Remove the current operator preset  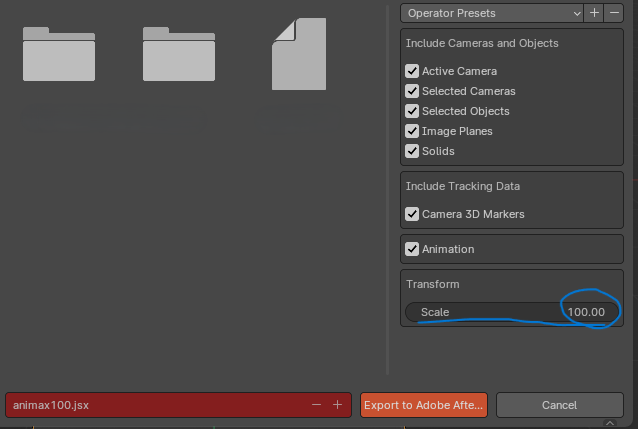[614, 13]
